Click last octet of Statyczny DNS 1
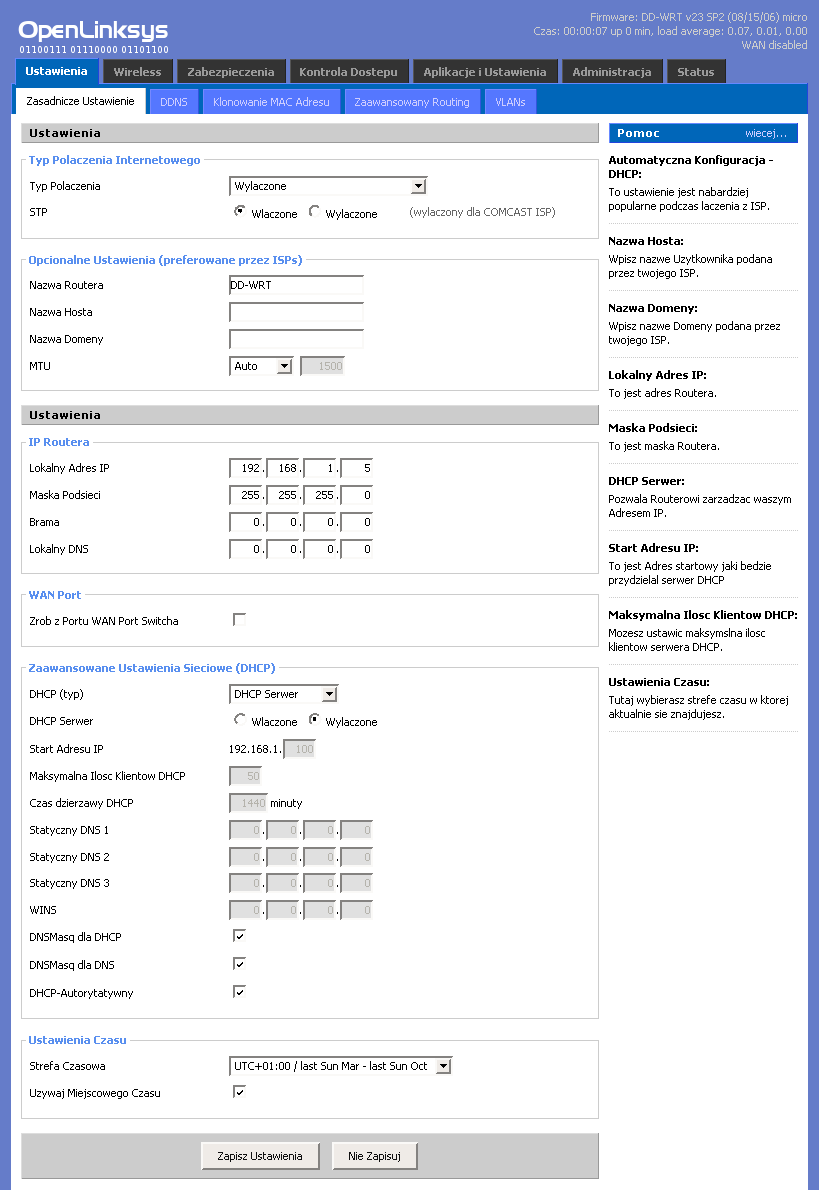 [357, 830]
